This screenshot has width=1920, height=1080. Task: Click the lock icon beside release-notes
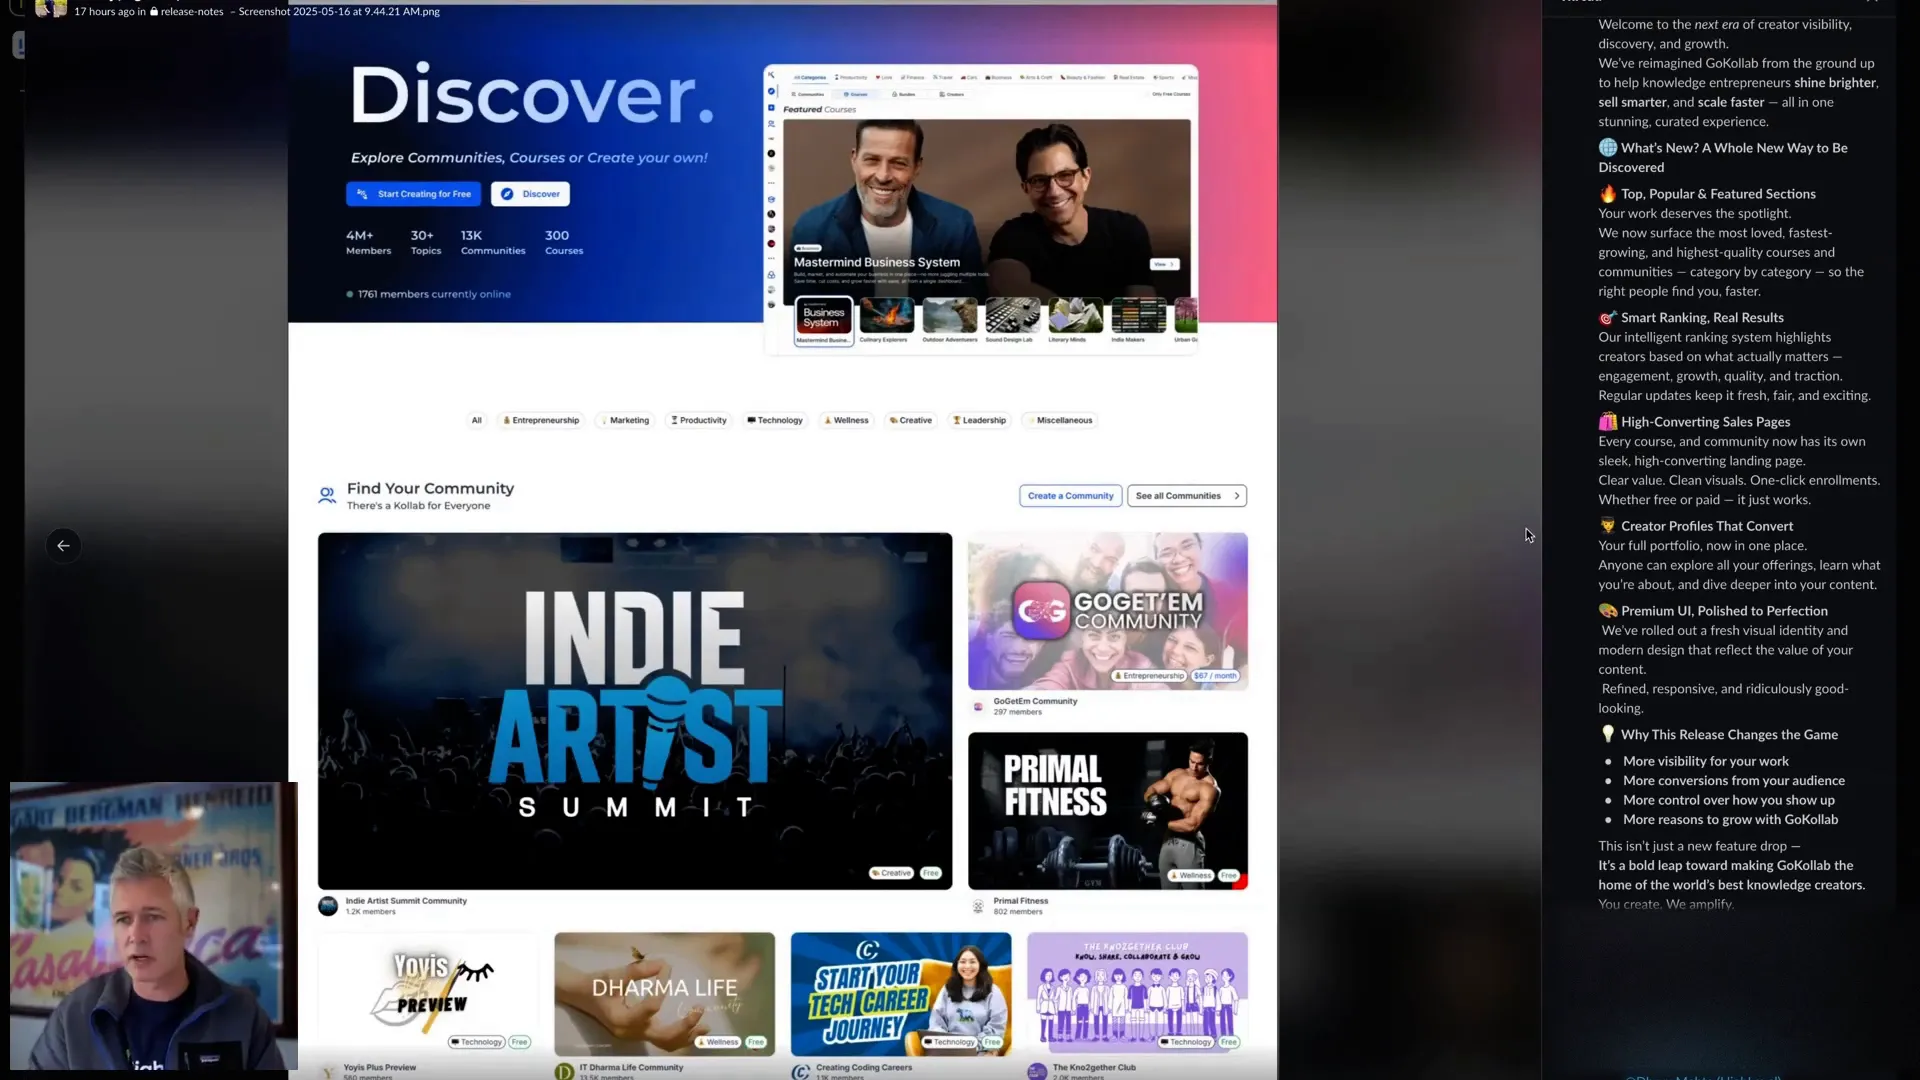(x=154, y=11)
